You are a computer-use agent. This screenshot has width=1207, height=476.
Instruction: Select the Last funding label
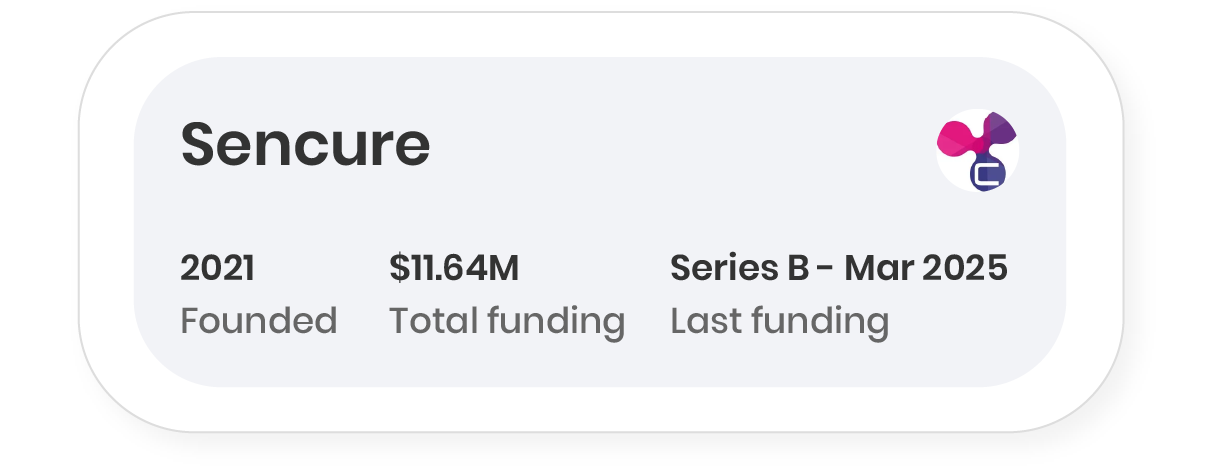[x=779, y=321]
